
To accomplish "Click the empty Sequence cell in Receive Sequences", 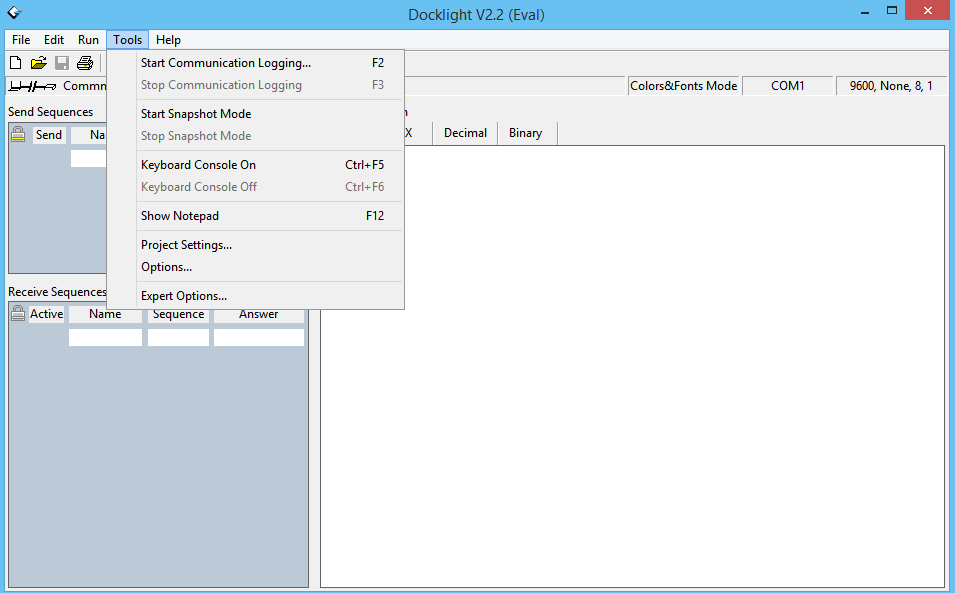I will [x=178, y=337].
